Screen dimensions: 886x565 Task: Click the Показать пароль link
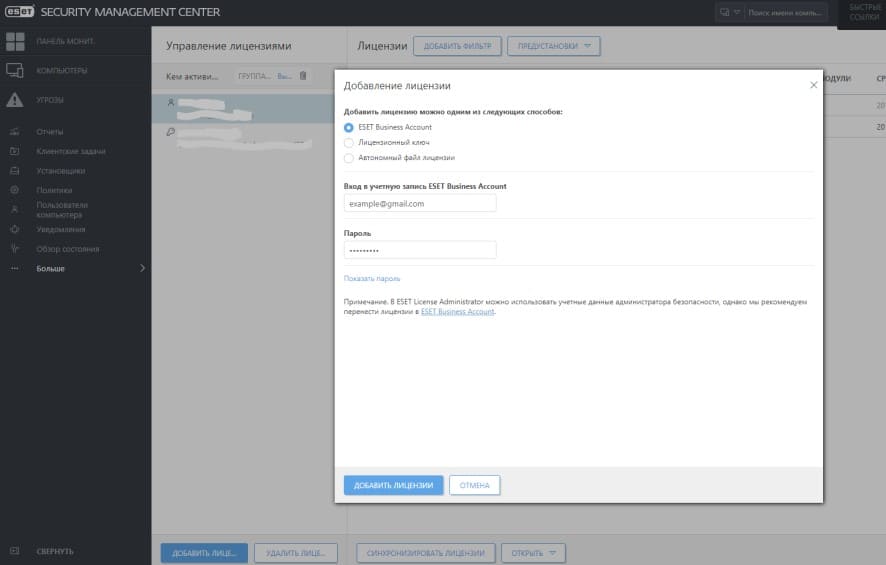(x=372, y=279)
